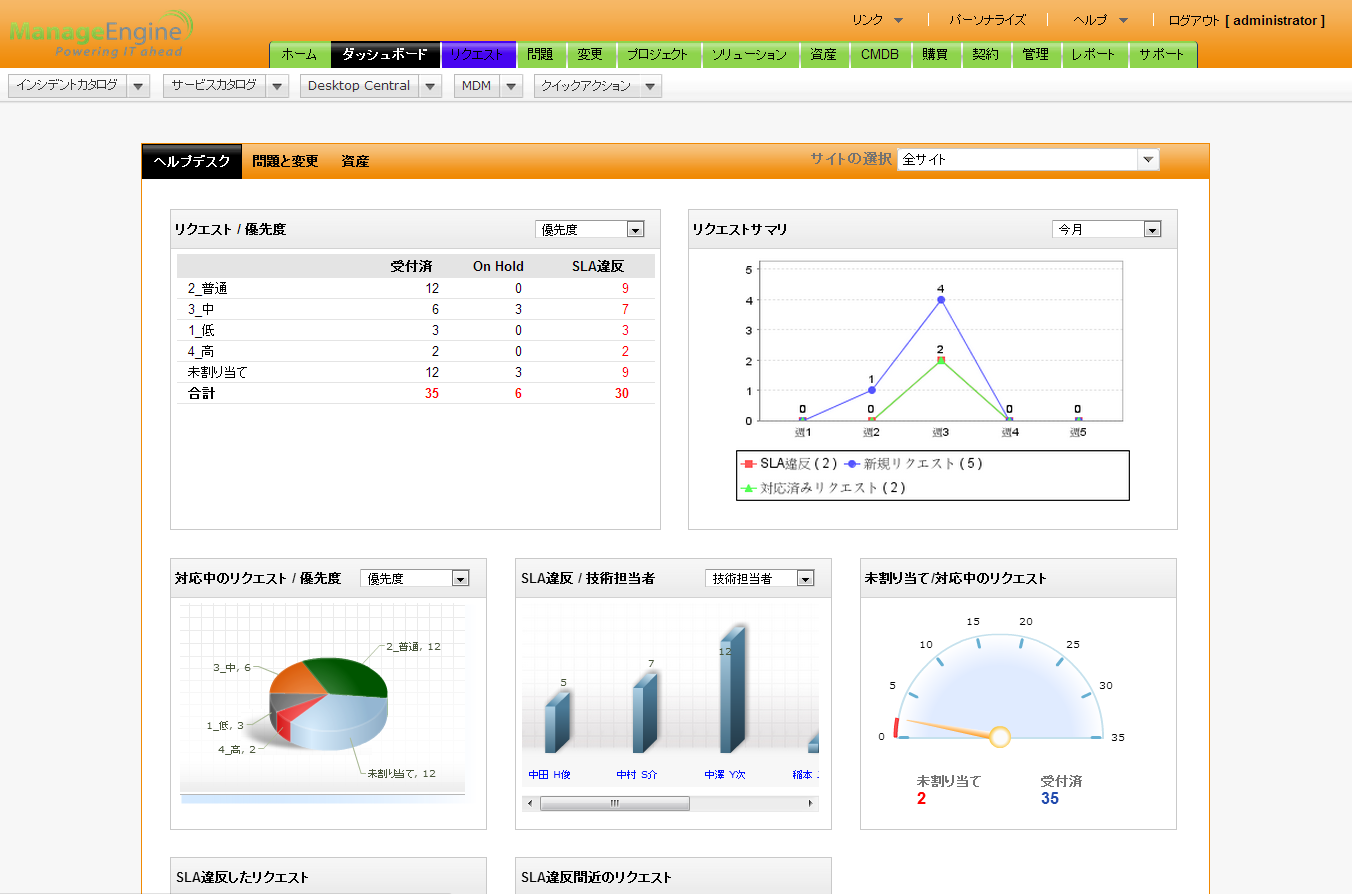Viewport: 1352px width, 894px height.
Task: Click On Hold count 3 in 未割り当て row
Action: pos(518,373)
